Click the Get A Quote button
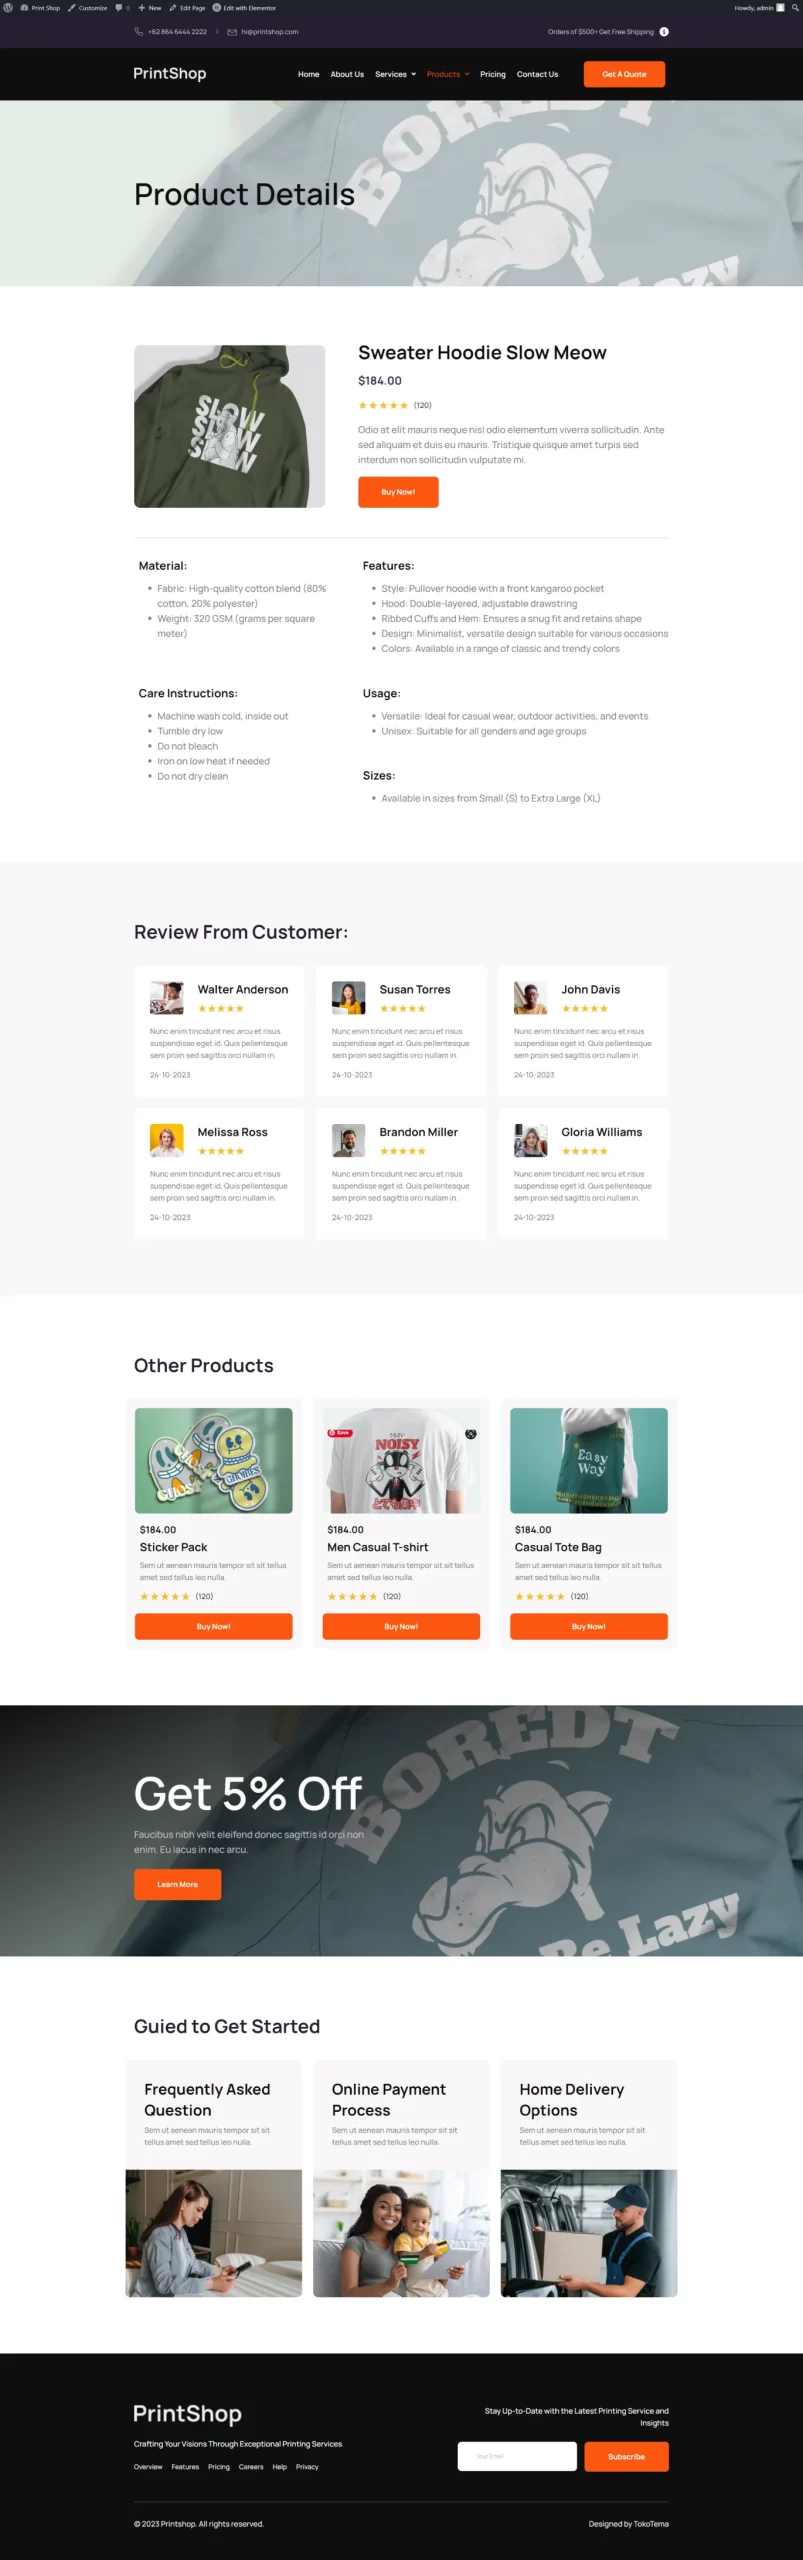The height and width of the screenshot is (2560, 803). pos(624,74)
